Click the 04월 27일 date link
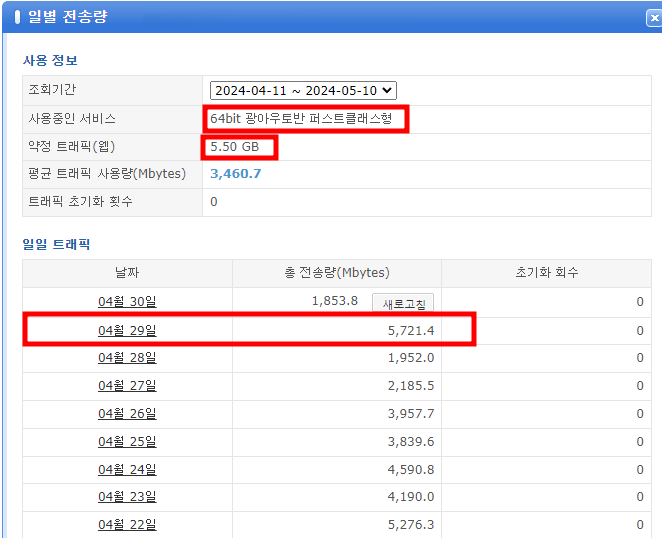 point(127,386)
